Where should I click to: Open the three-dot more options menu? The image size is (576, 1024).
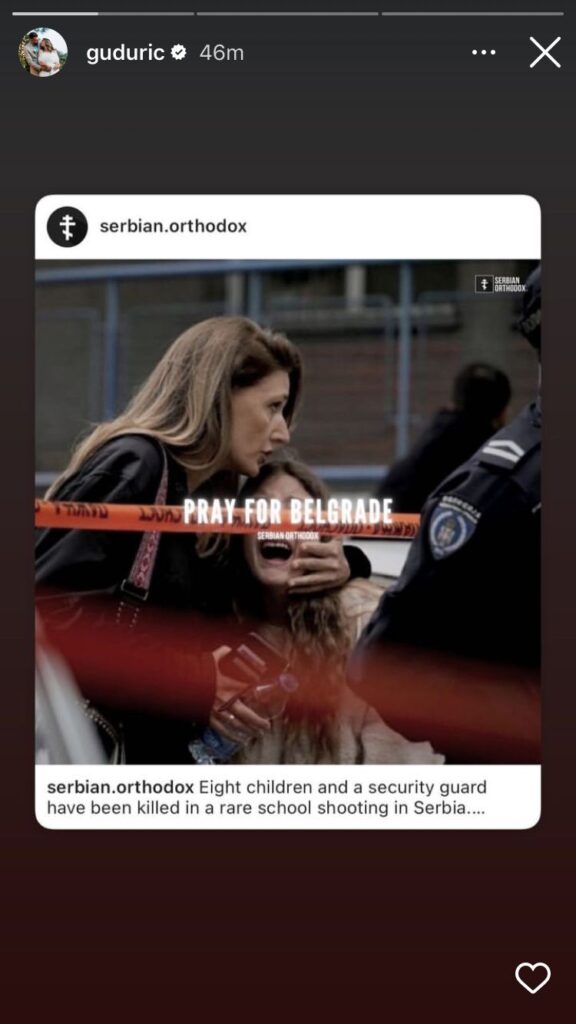[x=483, y=52]
